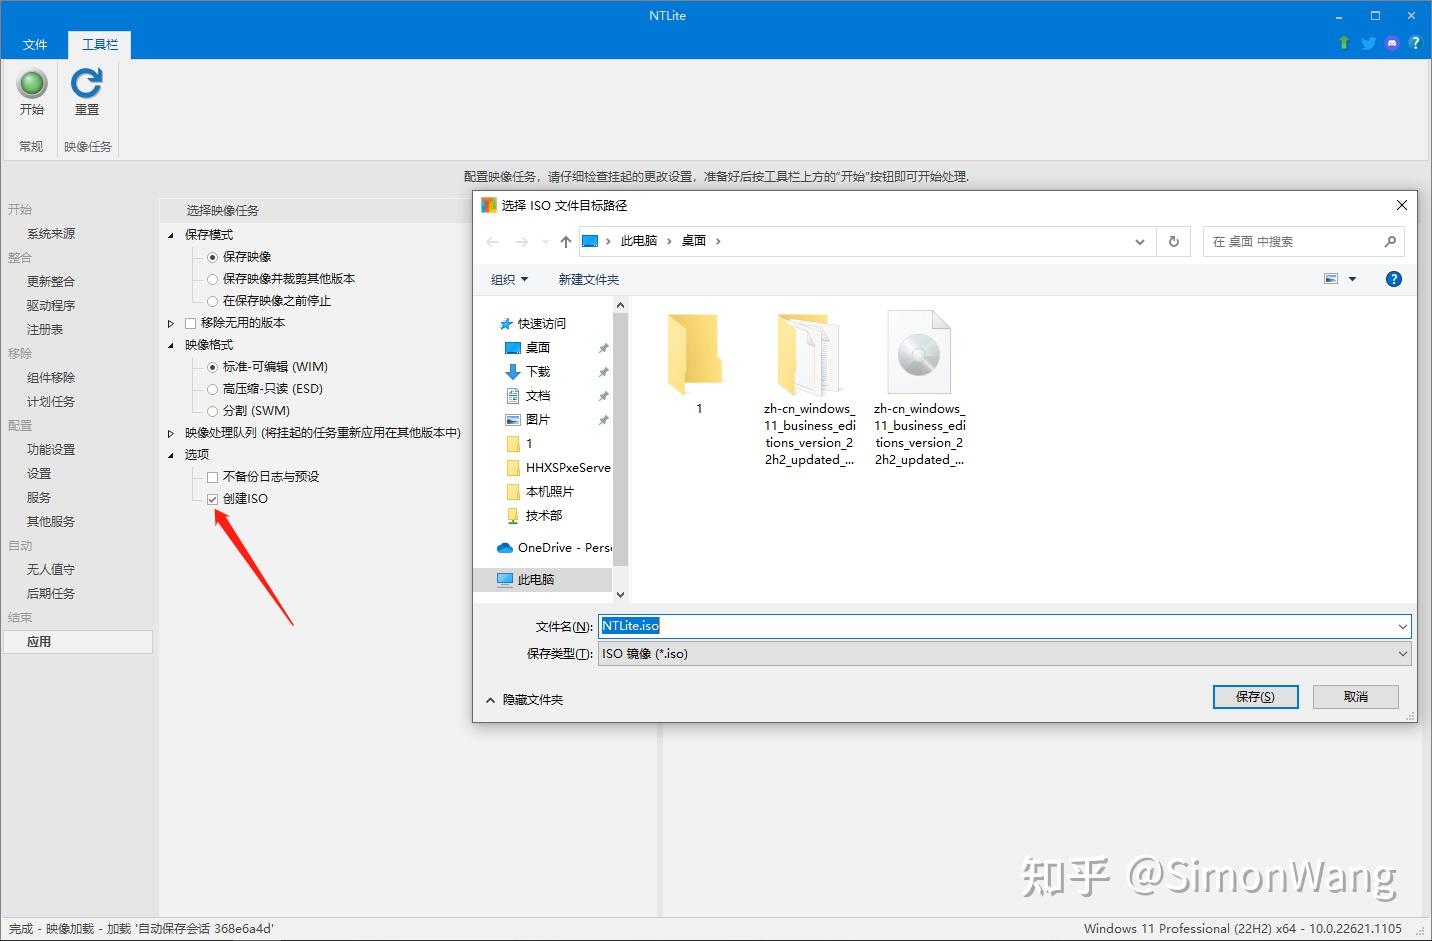Select the 高压缩-只读 (ESD) radio button
1432x941 pixels.
tap(213, 388)
